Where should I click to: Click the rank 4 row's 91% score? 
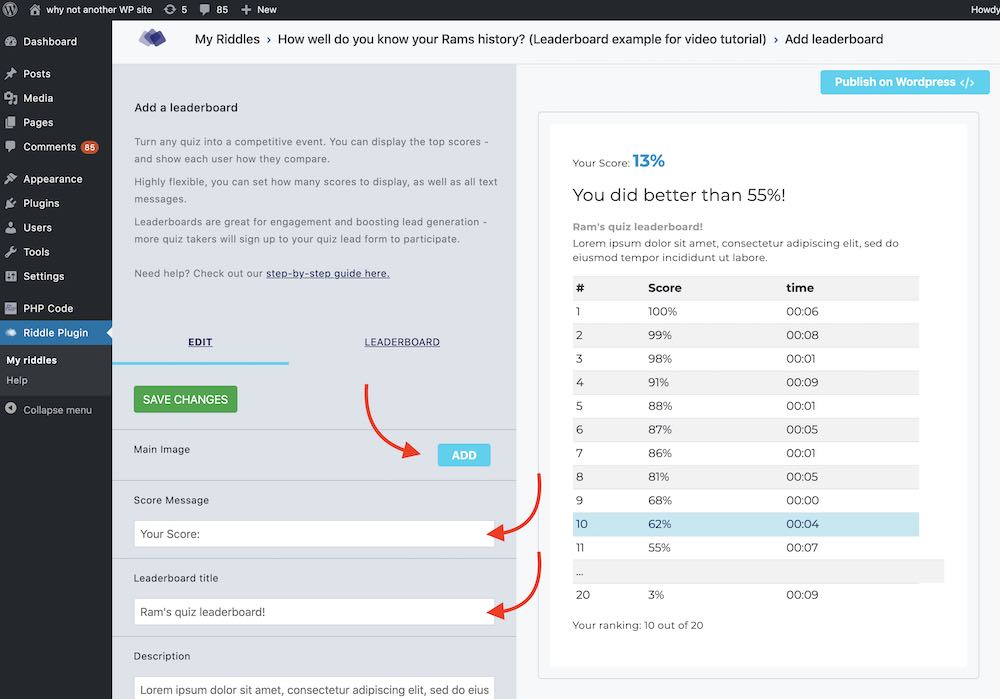pyautogui.click(x=659, y=382)
